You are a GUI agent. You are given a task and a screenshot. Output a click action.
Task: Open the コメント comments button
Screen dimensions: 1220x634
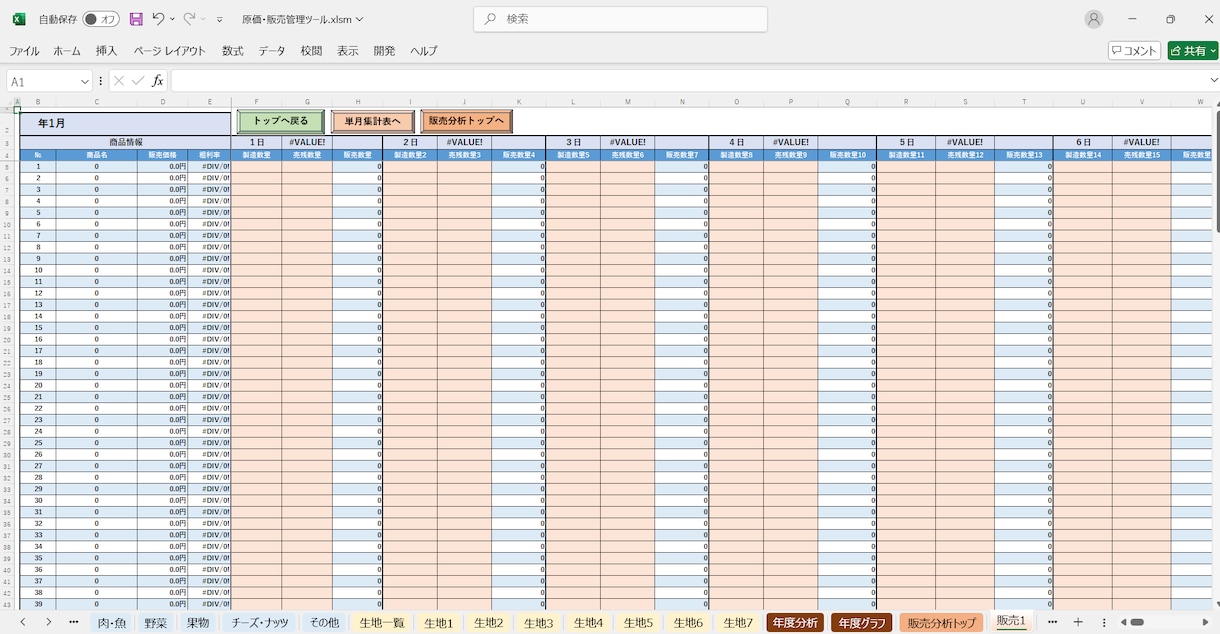click(1134, 51)
